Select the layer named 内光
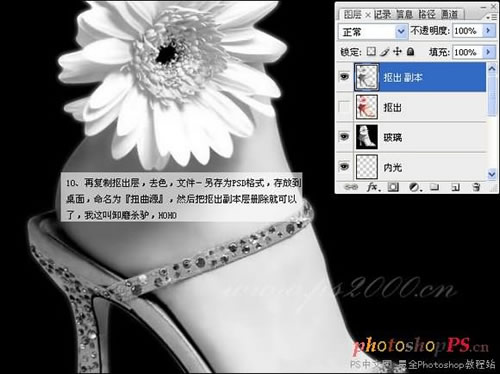 [x=393, y=167]
